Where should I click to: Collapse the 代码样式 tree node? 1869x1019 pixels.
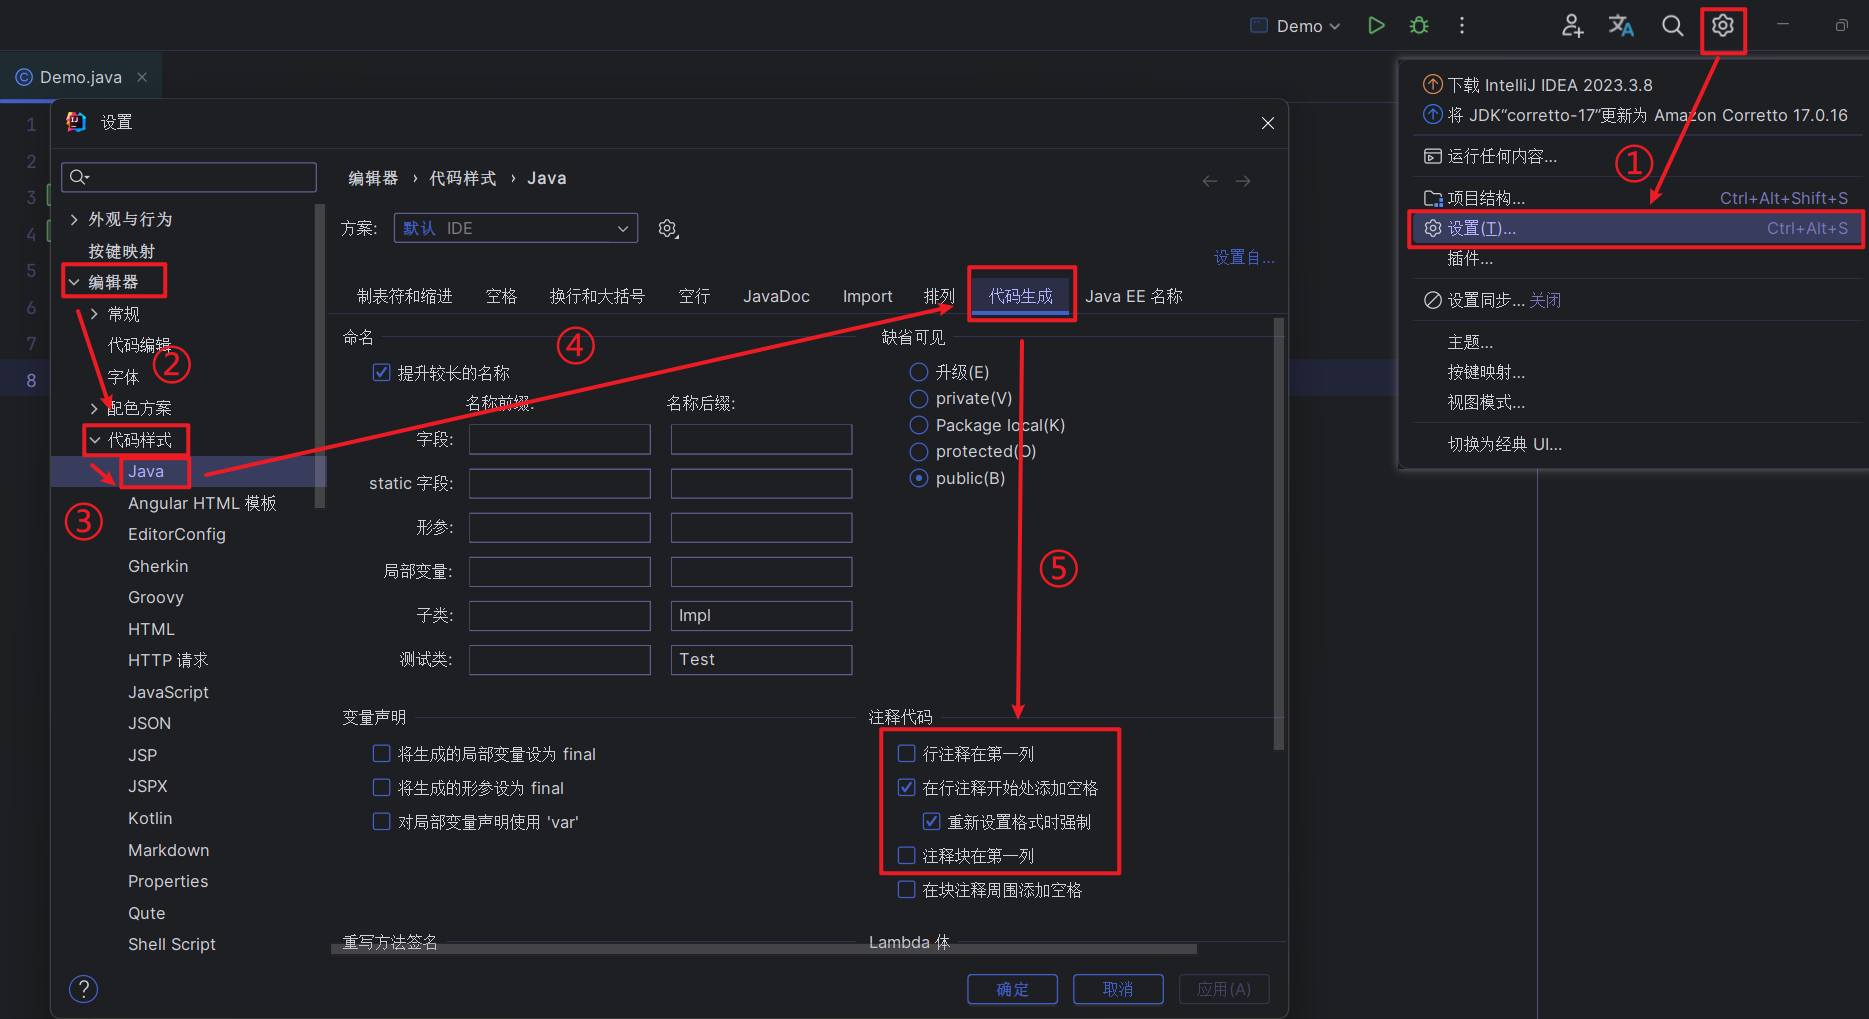[95, 440]
